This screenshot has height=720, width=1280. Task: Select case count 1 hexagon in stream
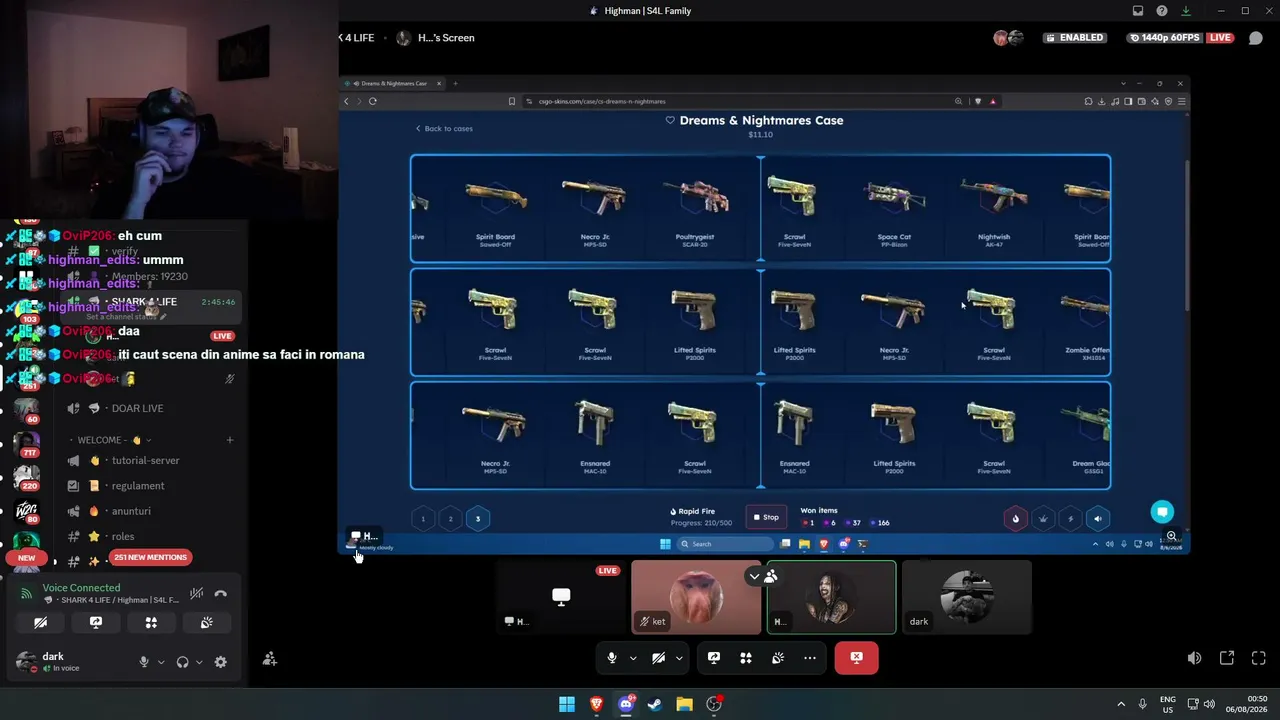coord(423,518)
